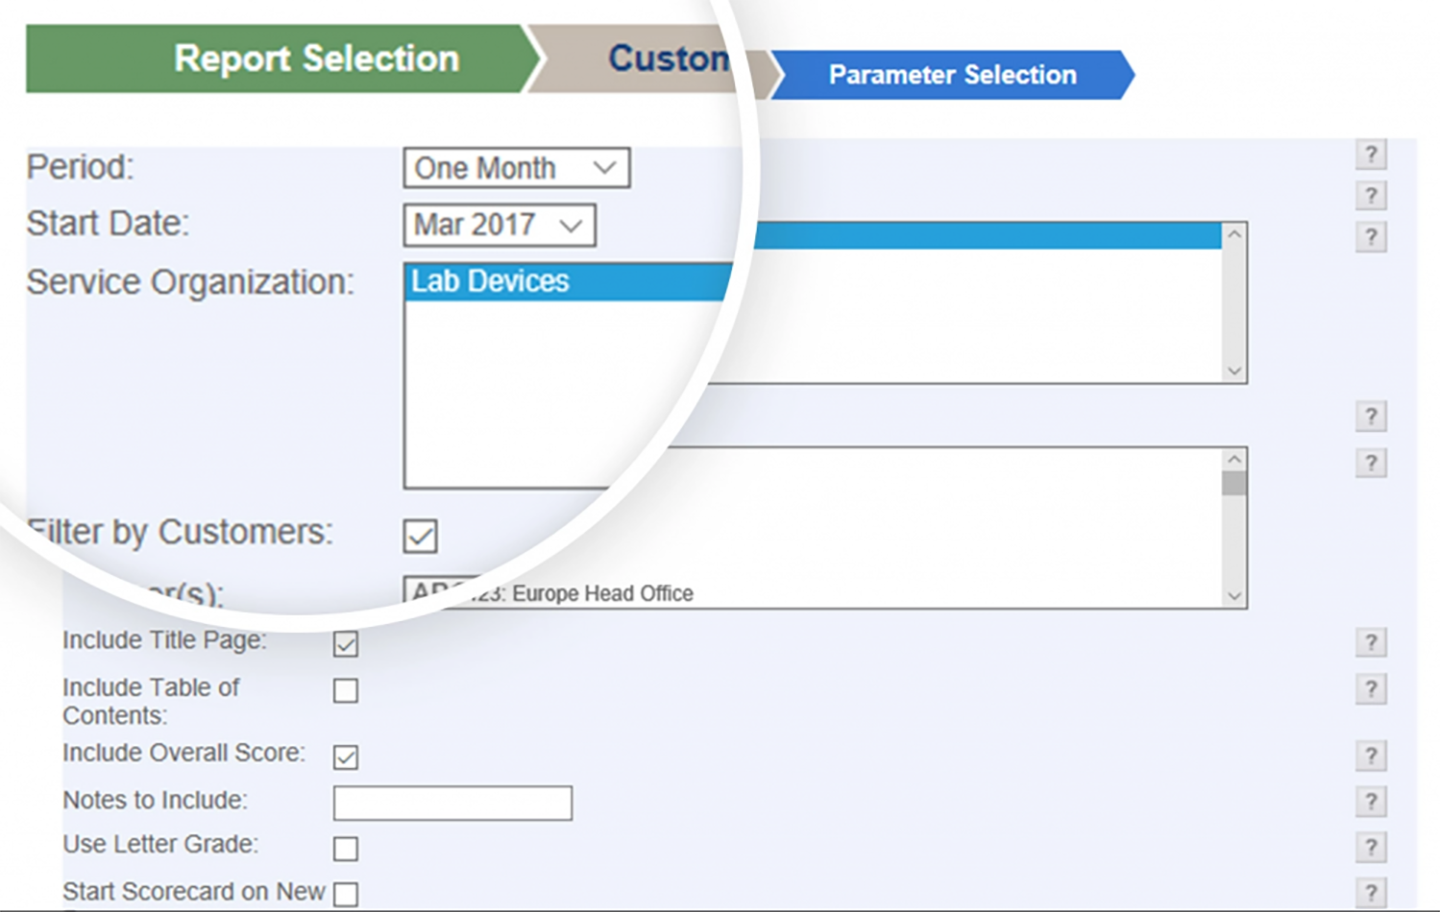
Task: Open help icon next to the customers list
Action: coord(1371,463)
